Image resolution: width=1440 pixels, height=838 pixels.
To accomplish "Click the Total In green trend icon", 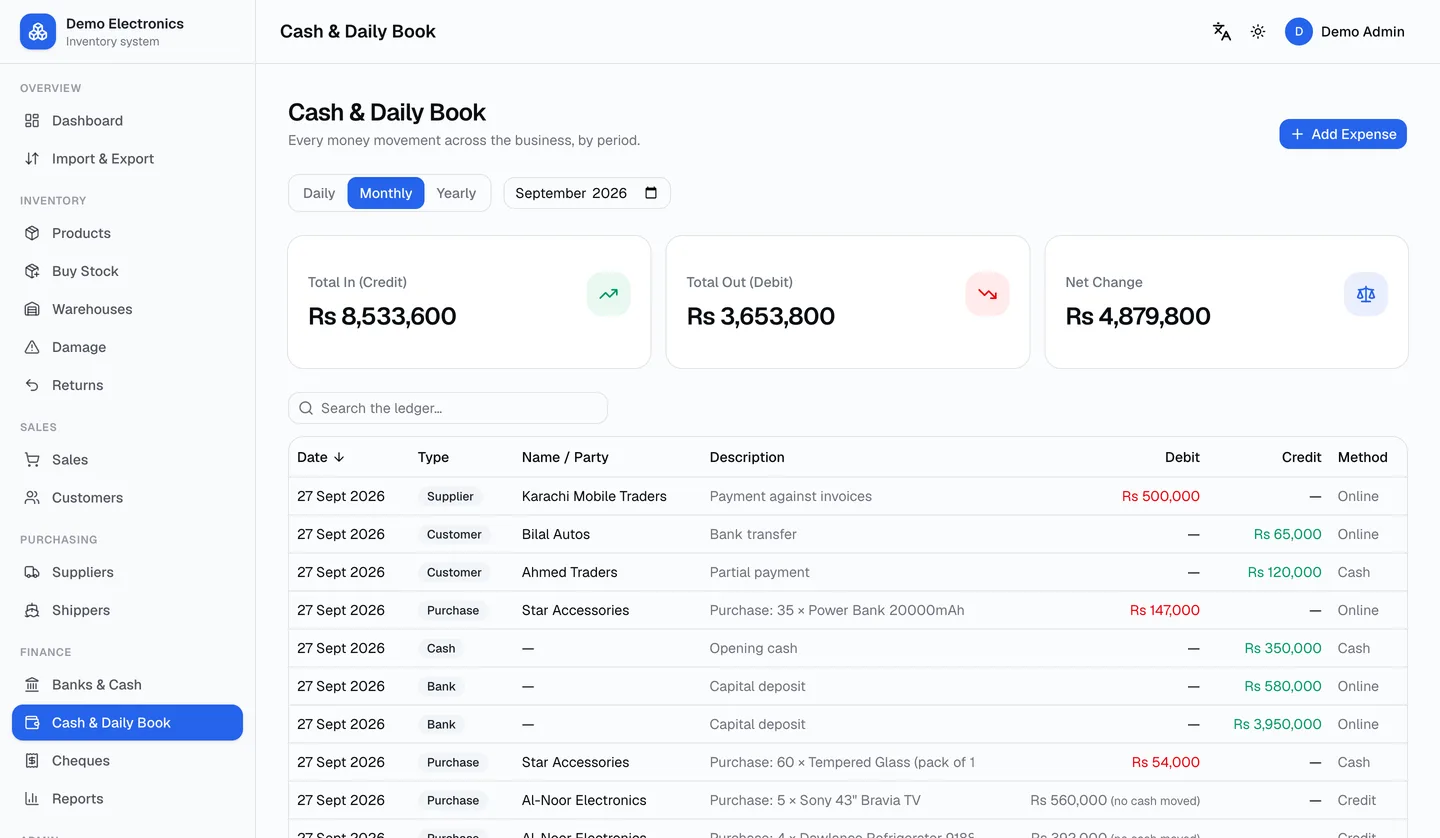I will click(608, 294).
